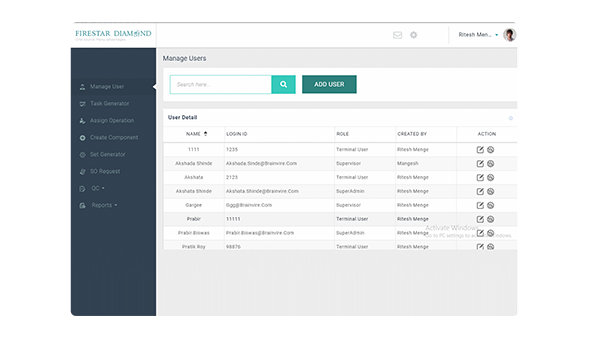Disable the Prabir user with login 11111

point(491,219)
